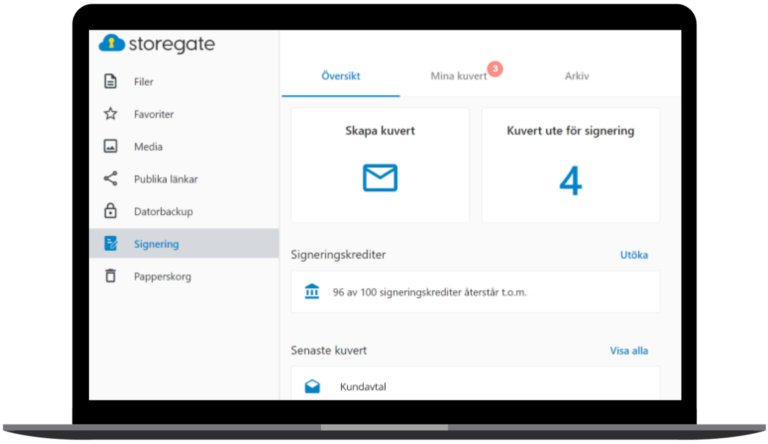Click the Publika länkar share icon
This screenshot has height=444, width=768.
[111, 179]
